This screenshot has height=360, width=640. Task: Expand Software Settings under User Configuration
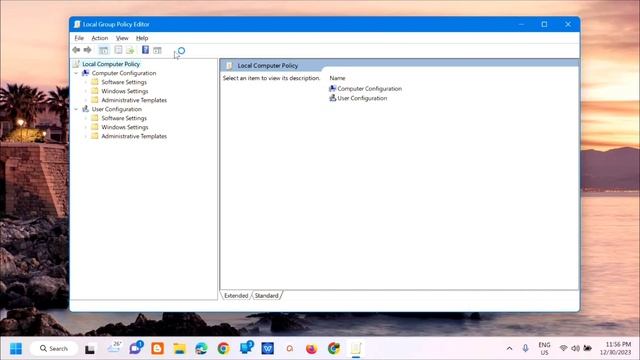(86, 118)
